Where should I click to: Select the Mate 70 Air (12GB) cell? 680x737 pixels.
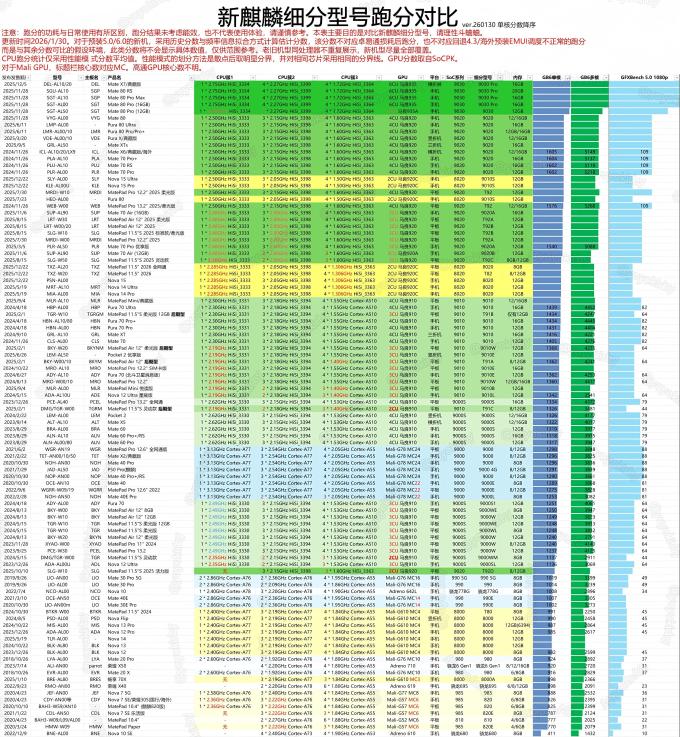pos(128,253)
